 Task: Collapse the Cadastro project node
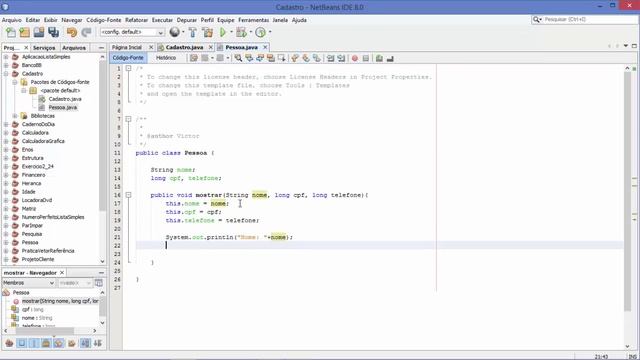click(6, 74)
